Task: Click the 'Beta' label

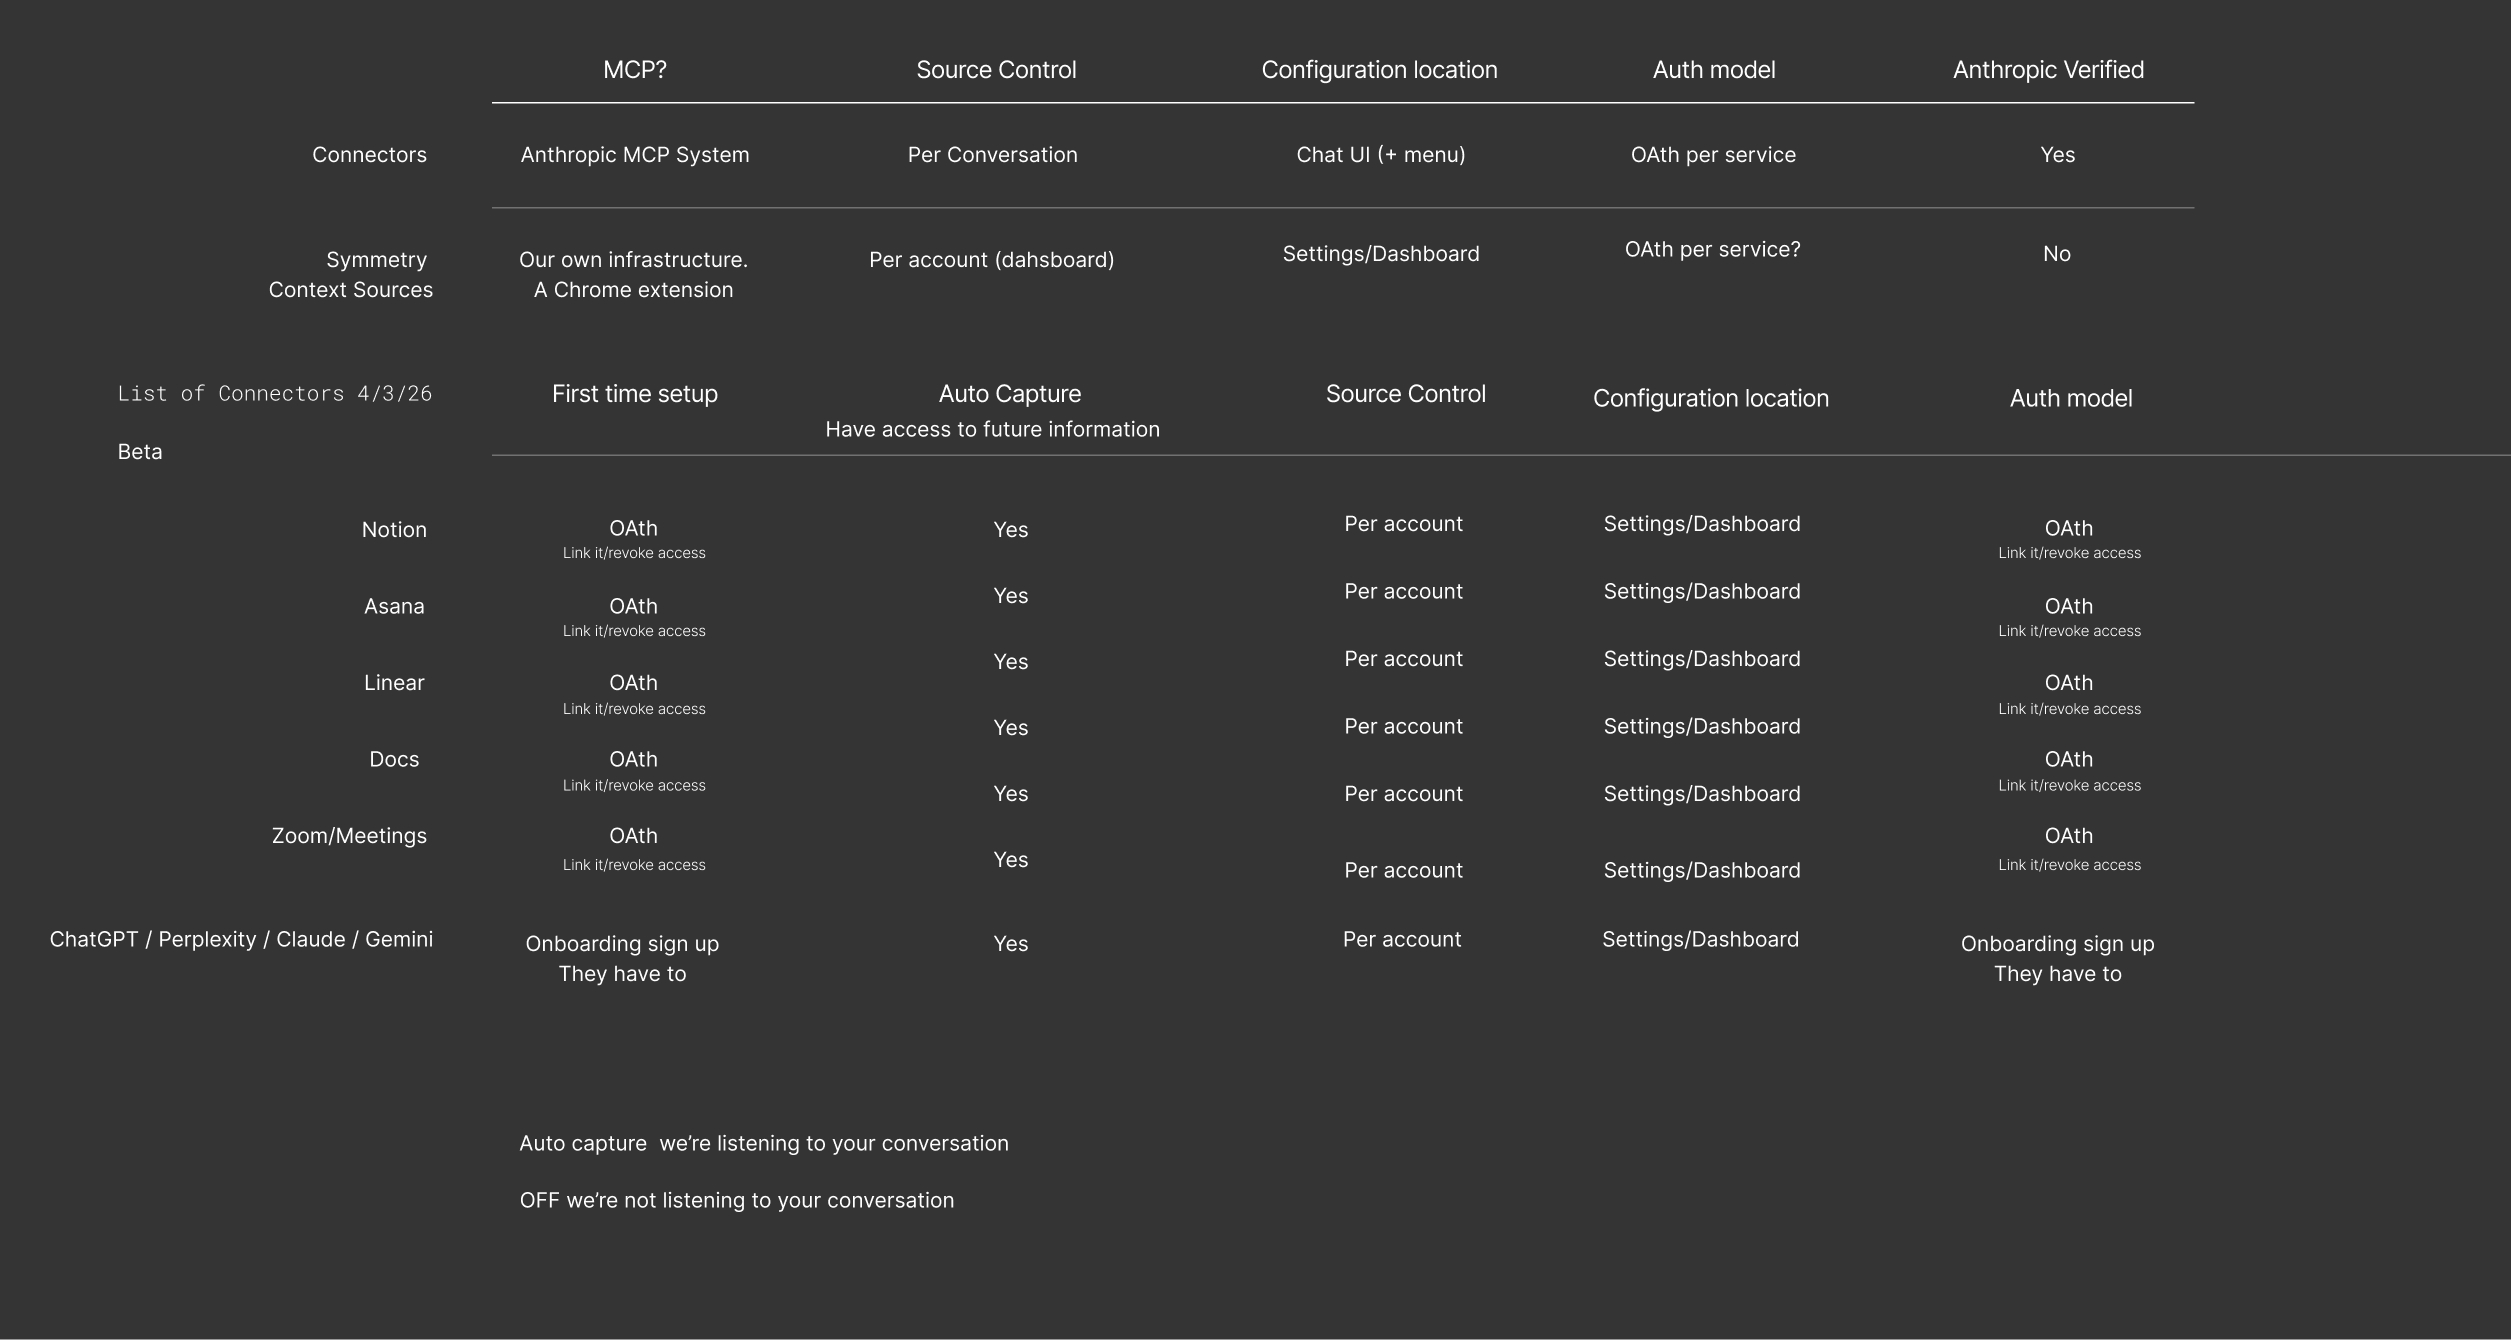Action: point(140,452)
